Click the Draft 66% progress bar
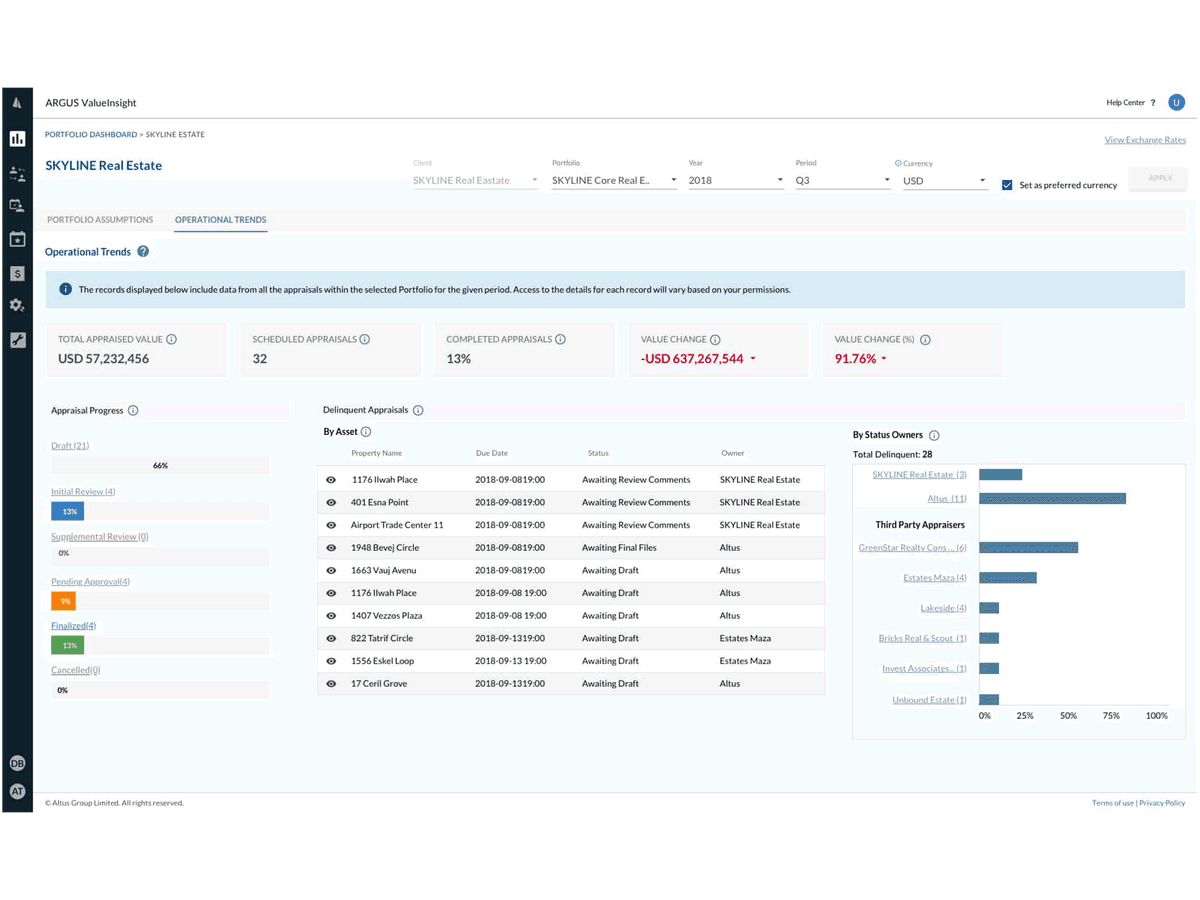 [x=160, y=465]
